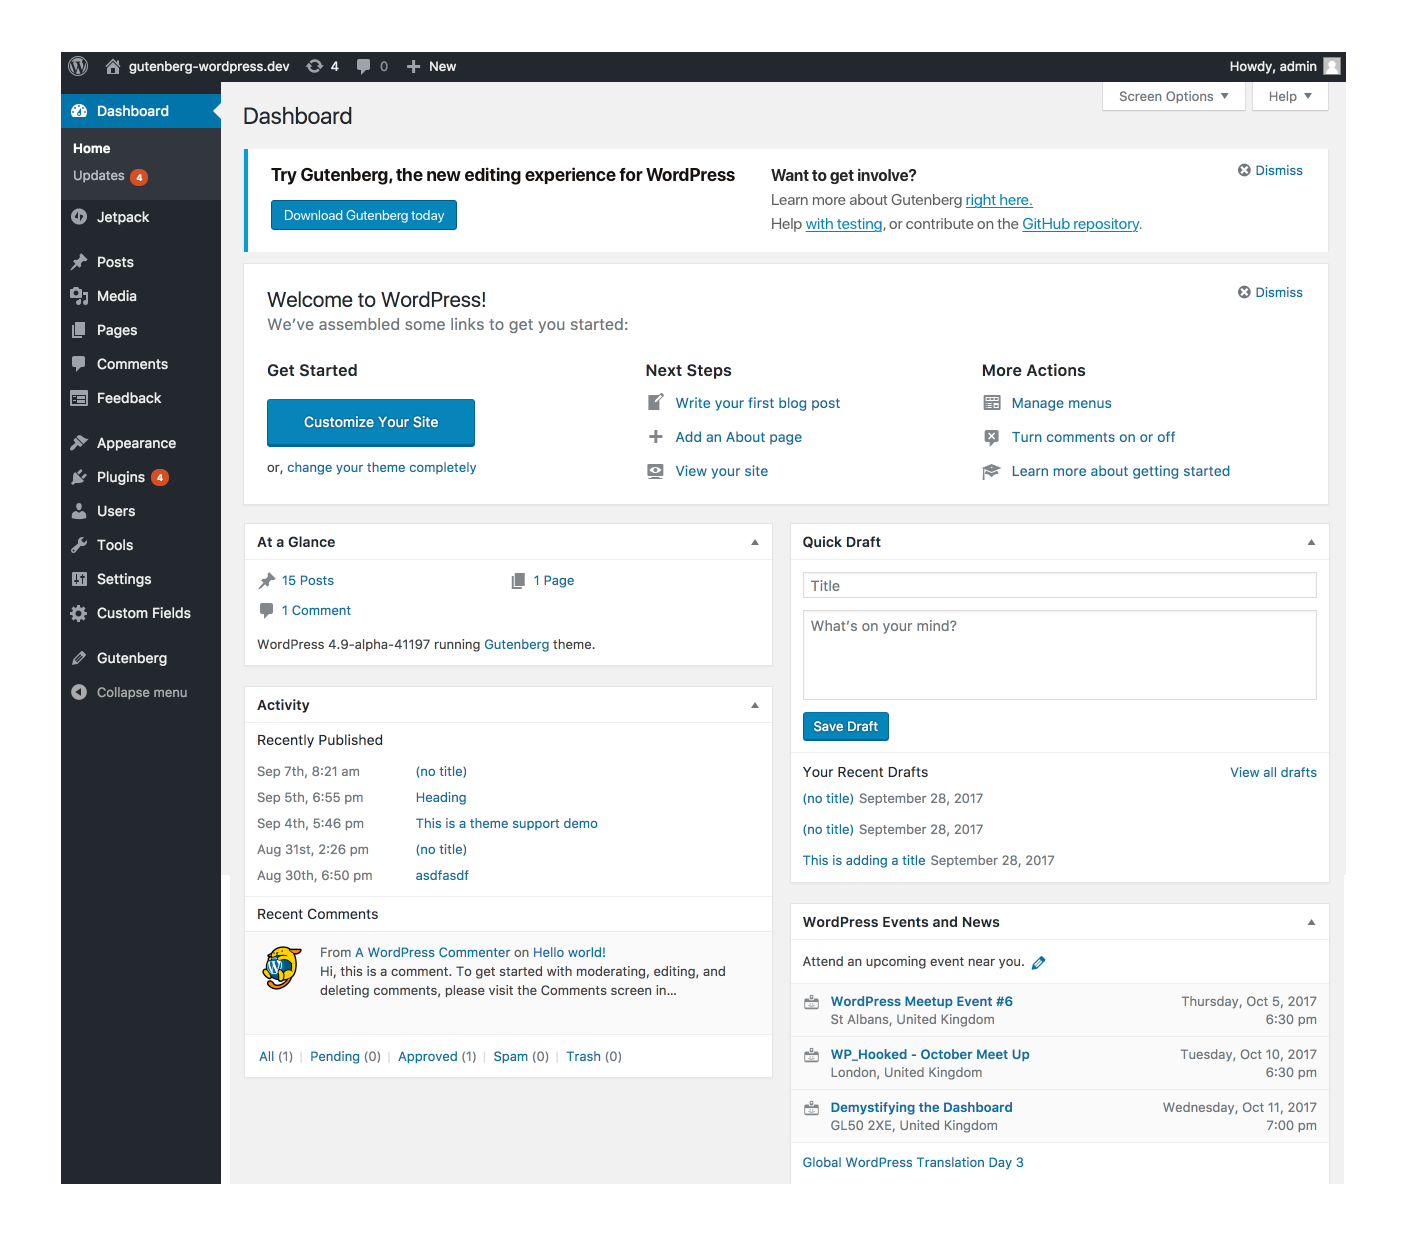This screenshot has width=1406, height=1238.
Task: Click Turn comments on or off link
Action: [1093, 437]
